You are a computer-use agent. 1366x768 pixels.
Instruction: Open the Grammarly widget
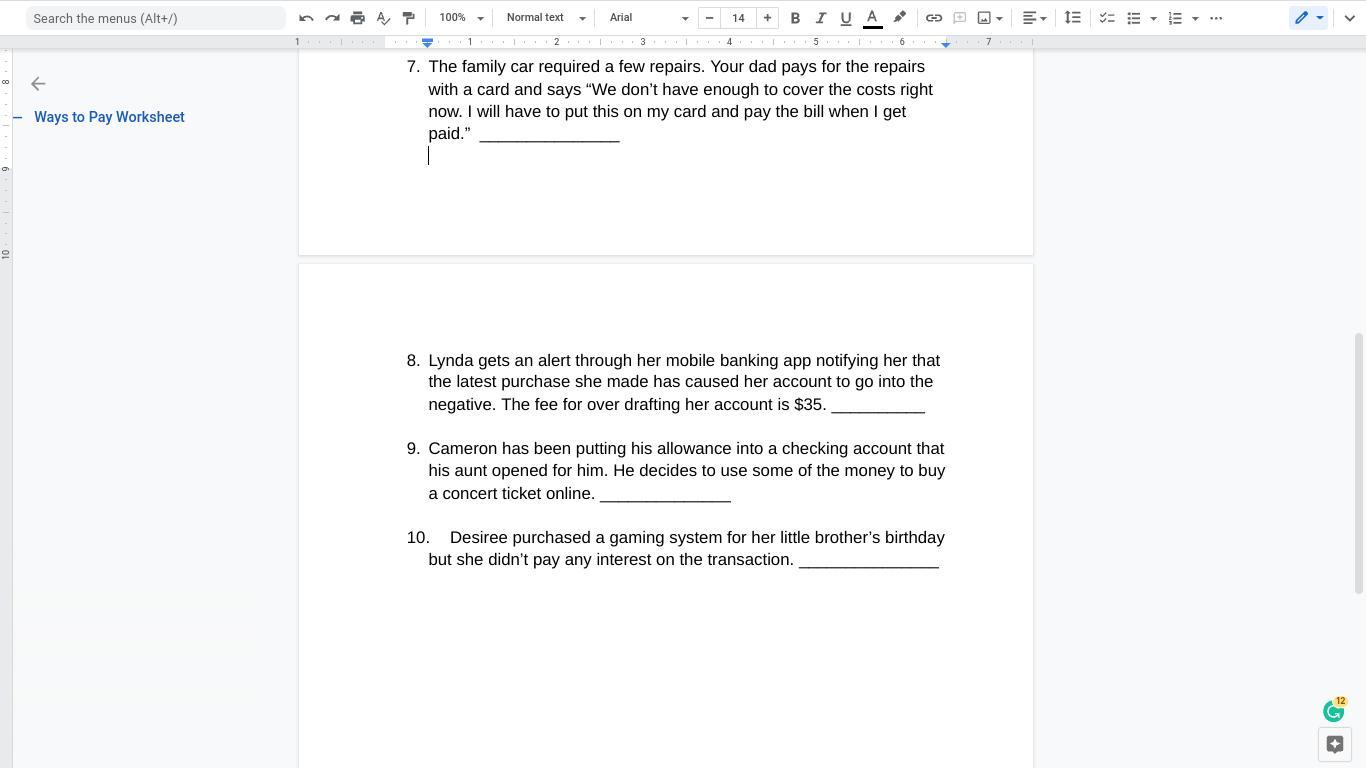1333,711
